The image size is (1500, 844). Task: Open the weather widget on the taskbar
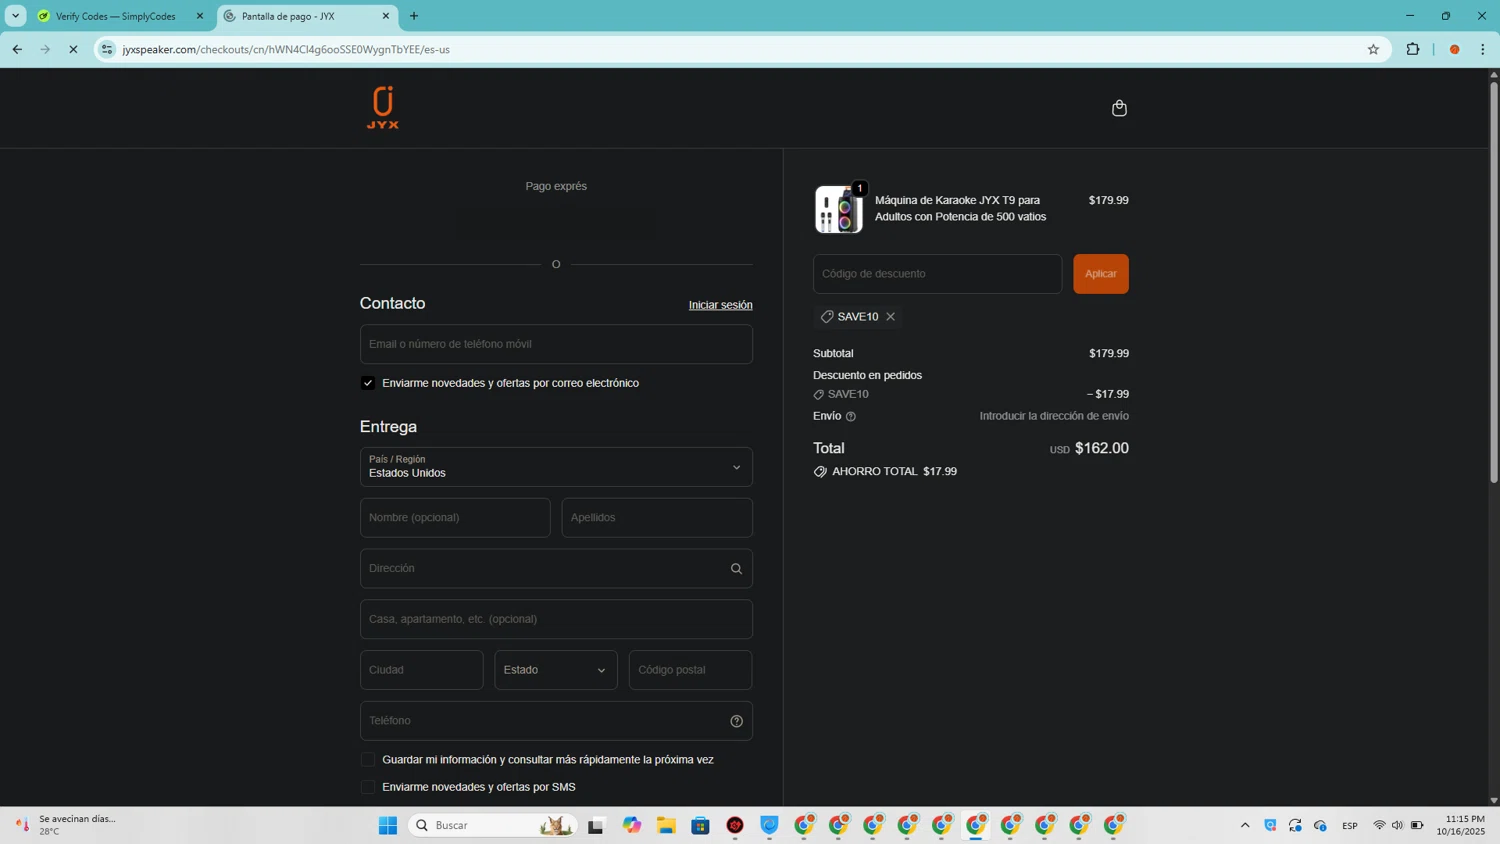tap(65, 825)
